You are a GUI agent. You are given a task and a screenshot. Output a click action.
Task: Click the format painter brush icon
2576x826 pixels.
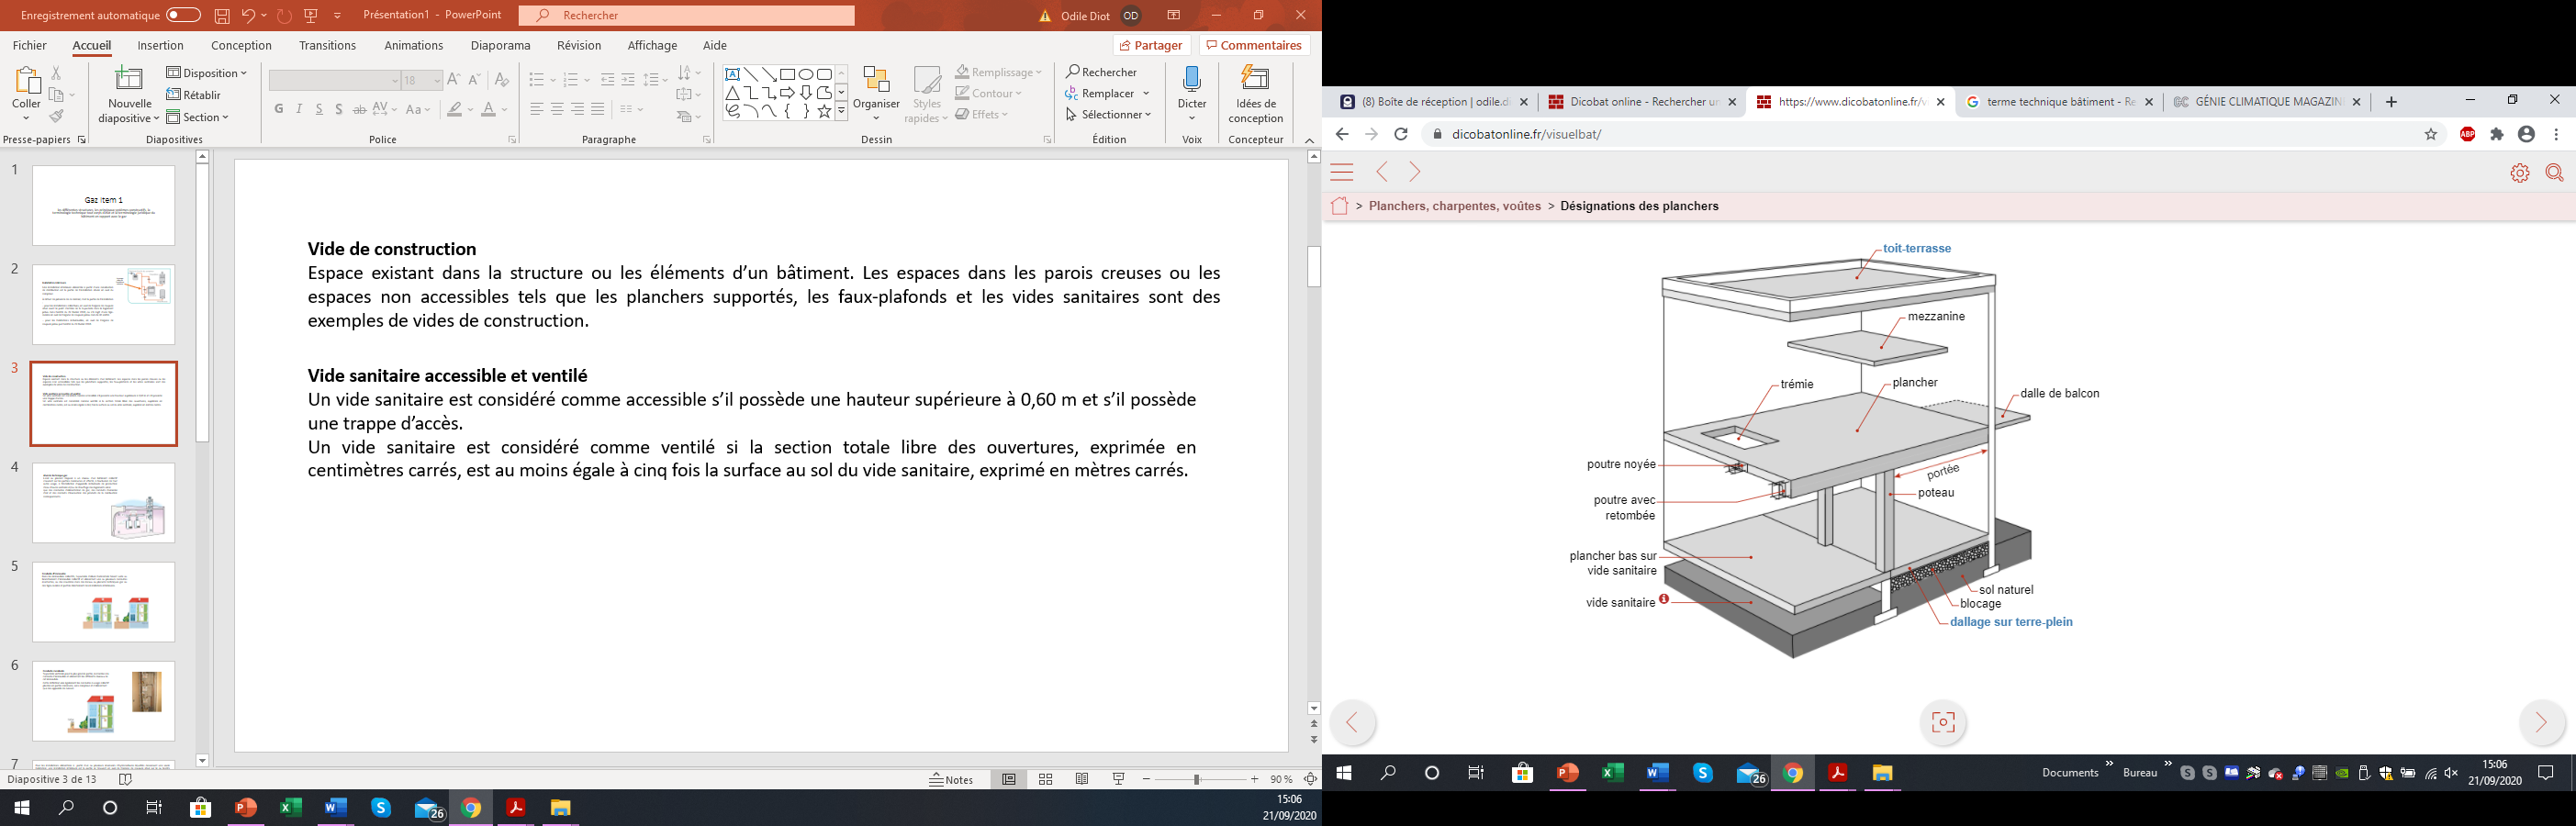click(56, 117)
